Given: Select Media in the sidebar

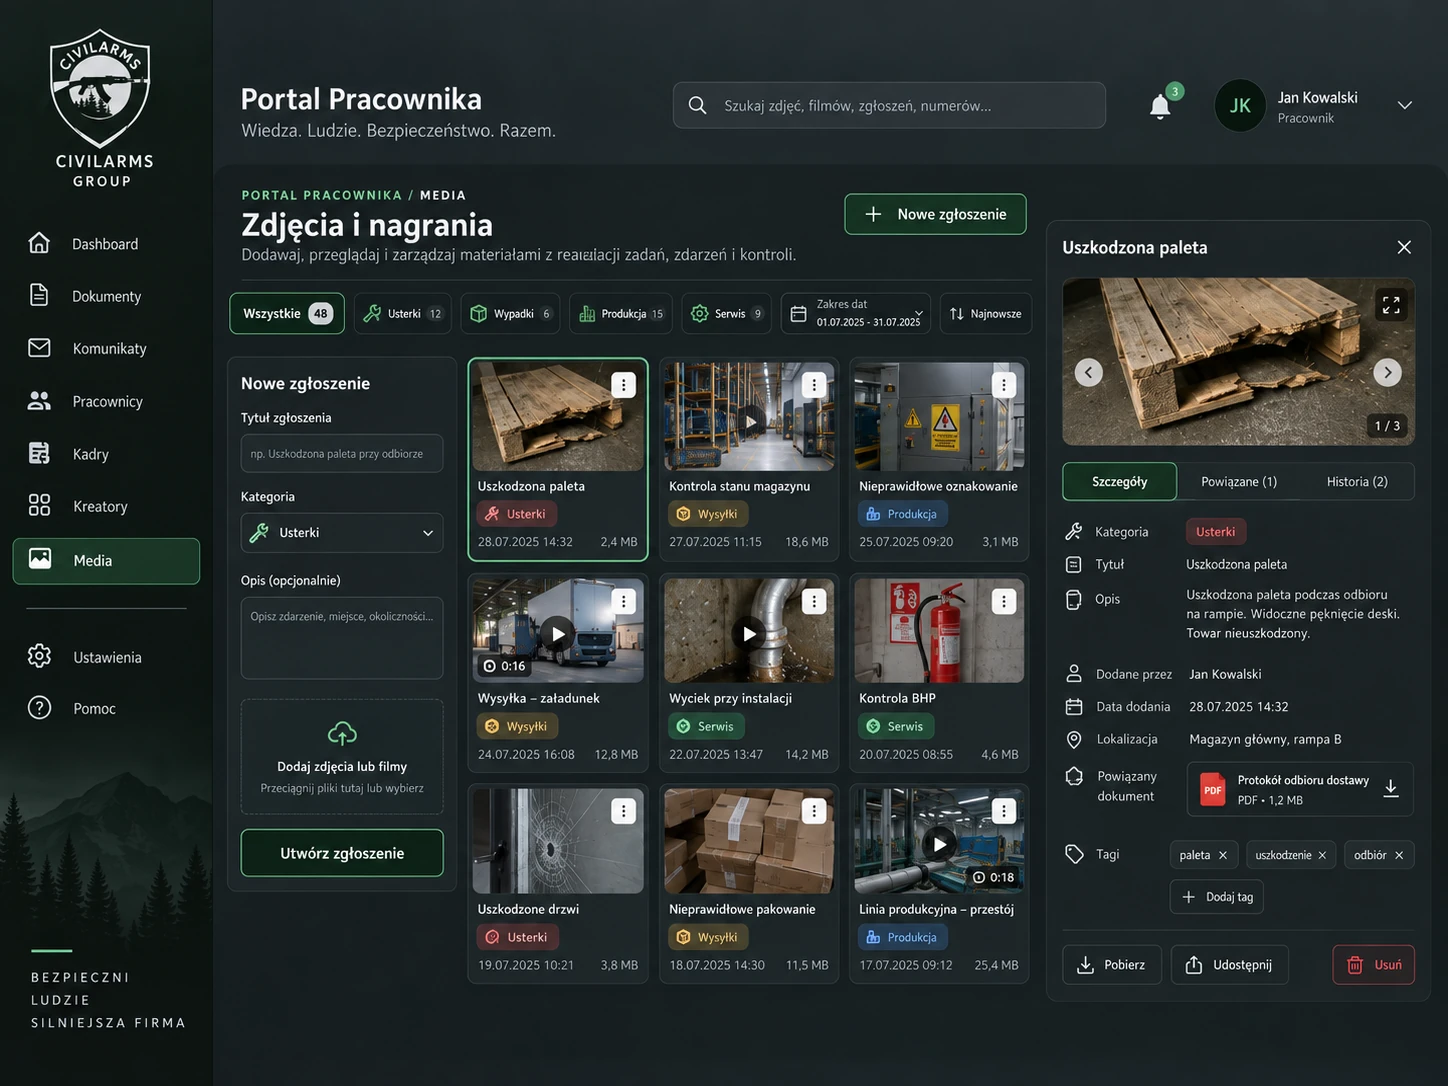Looking at the screenshot, I should [x=106, y=560].
